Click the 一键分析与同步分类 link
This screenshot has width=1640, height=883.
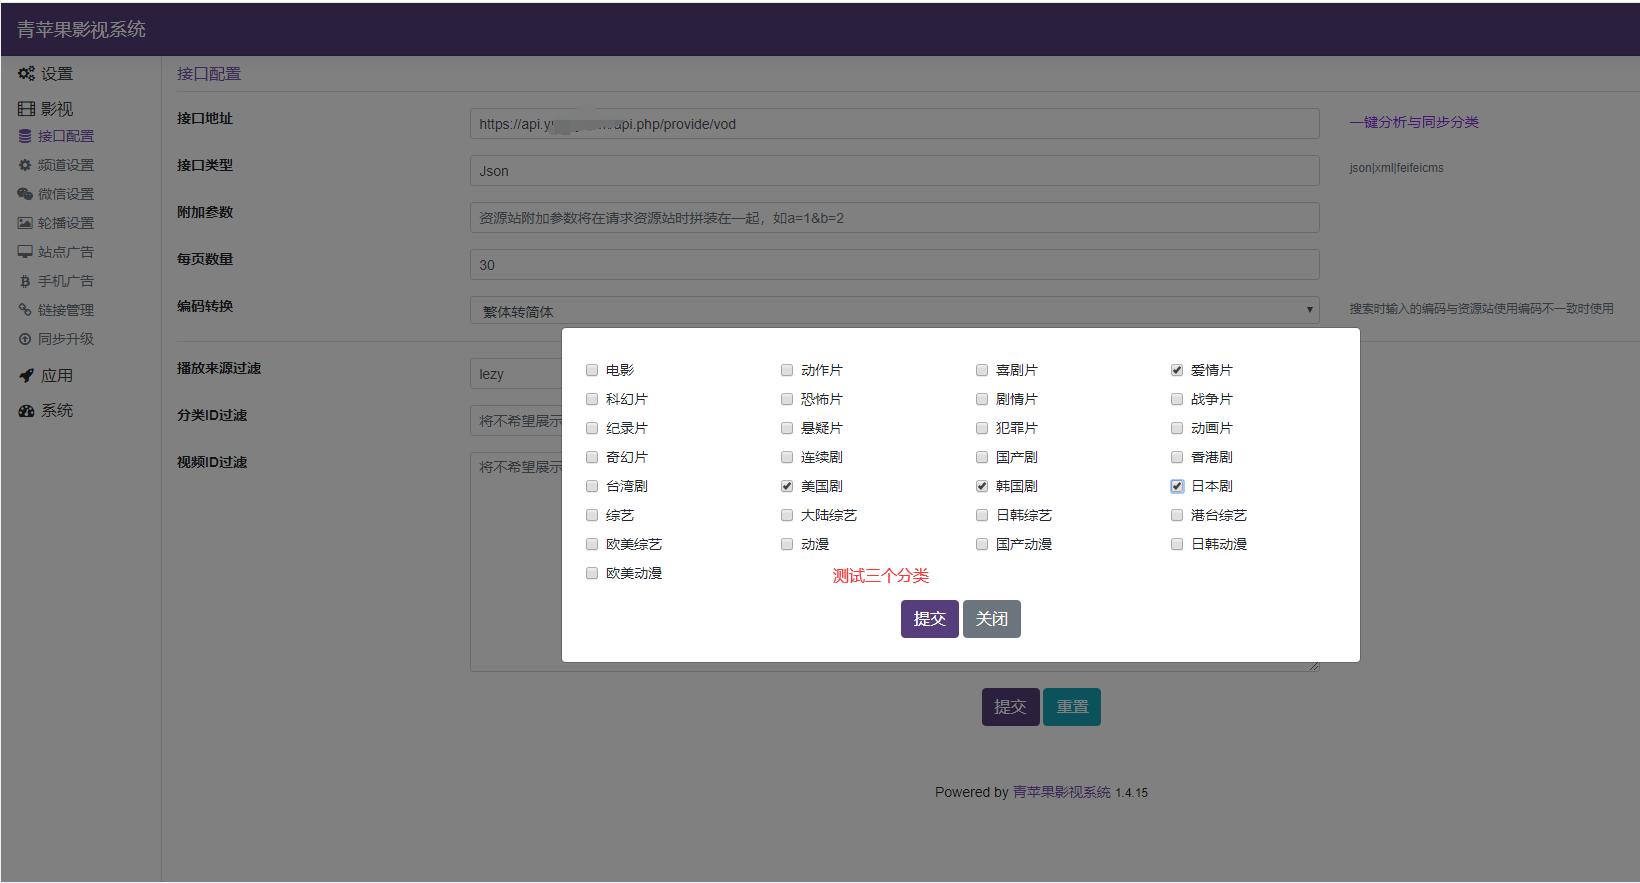(x=1413, y=122)
